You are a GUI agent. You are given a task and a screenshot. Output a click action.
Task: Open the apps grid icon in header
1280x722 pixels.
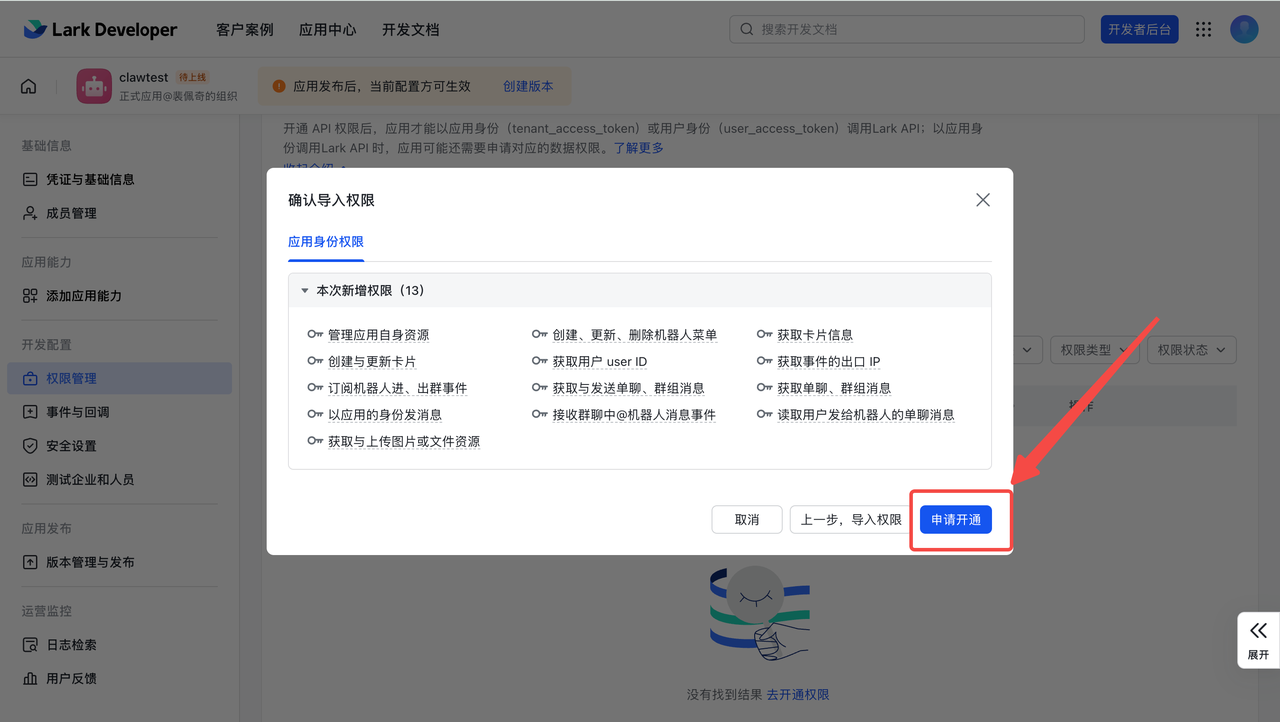click(x=1204, y=30)
